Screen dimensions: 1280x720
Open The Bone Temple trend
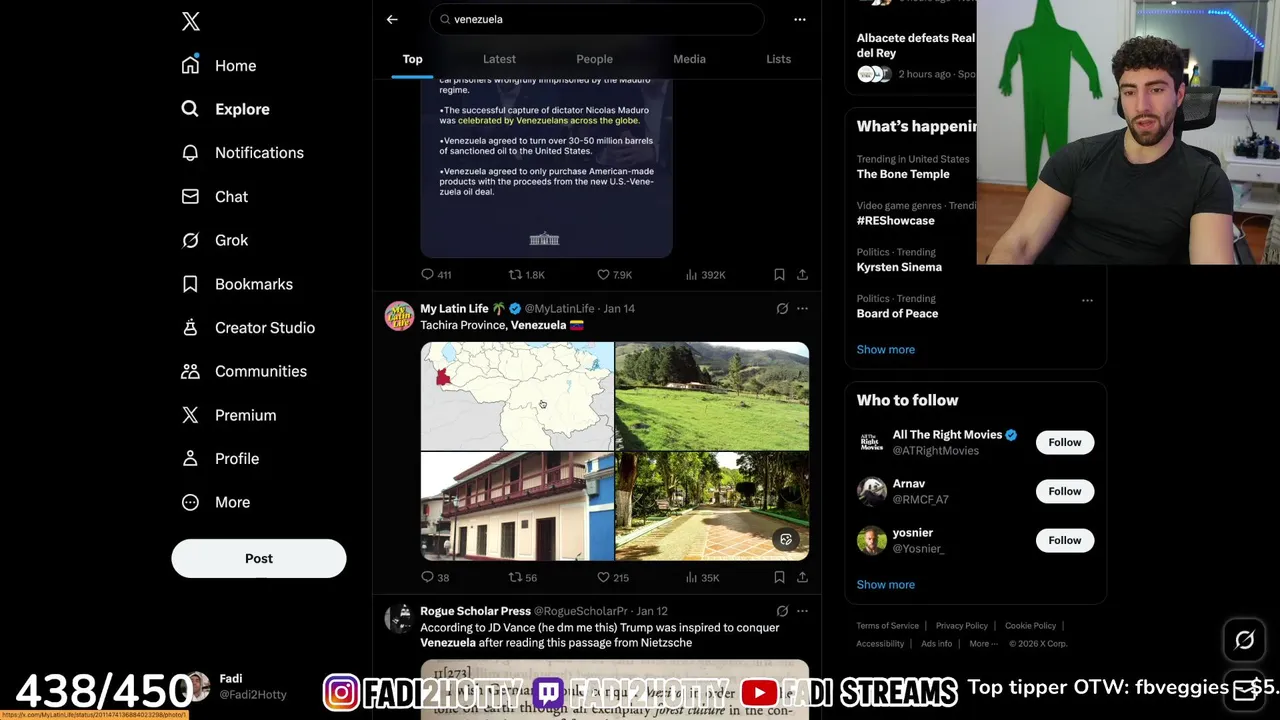pos(903,174)
